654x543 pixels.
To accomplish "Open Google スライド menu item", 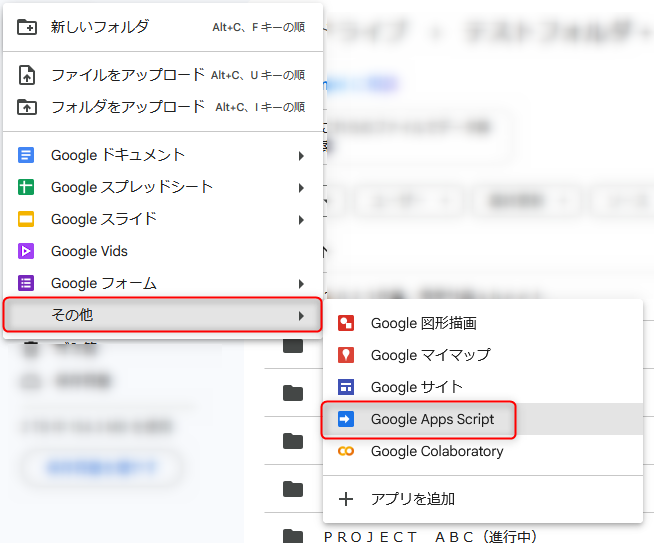I will 163,219.
